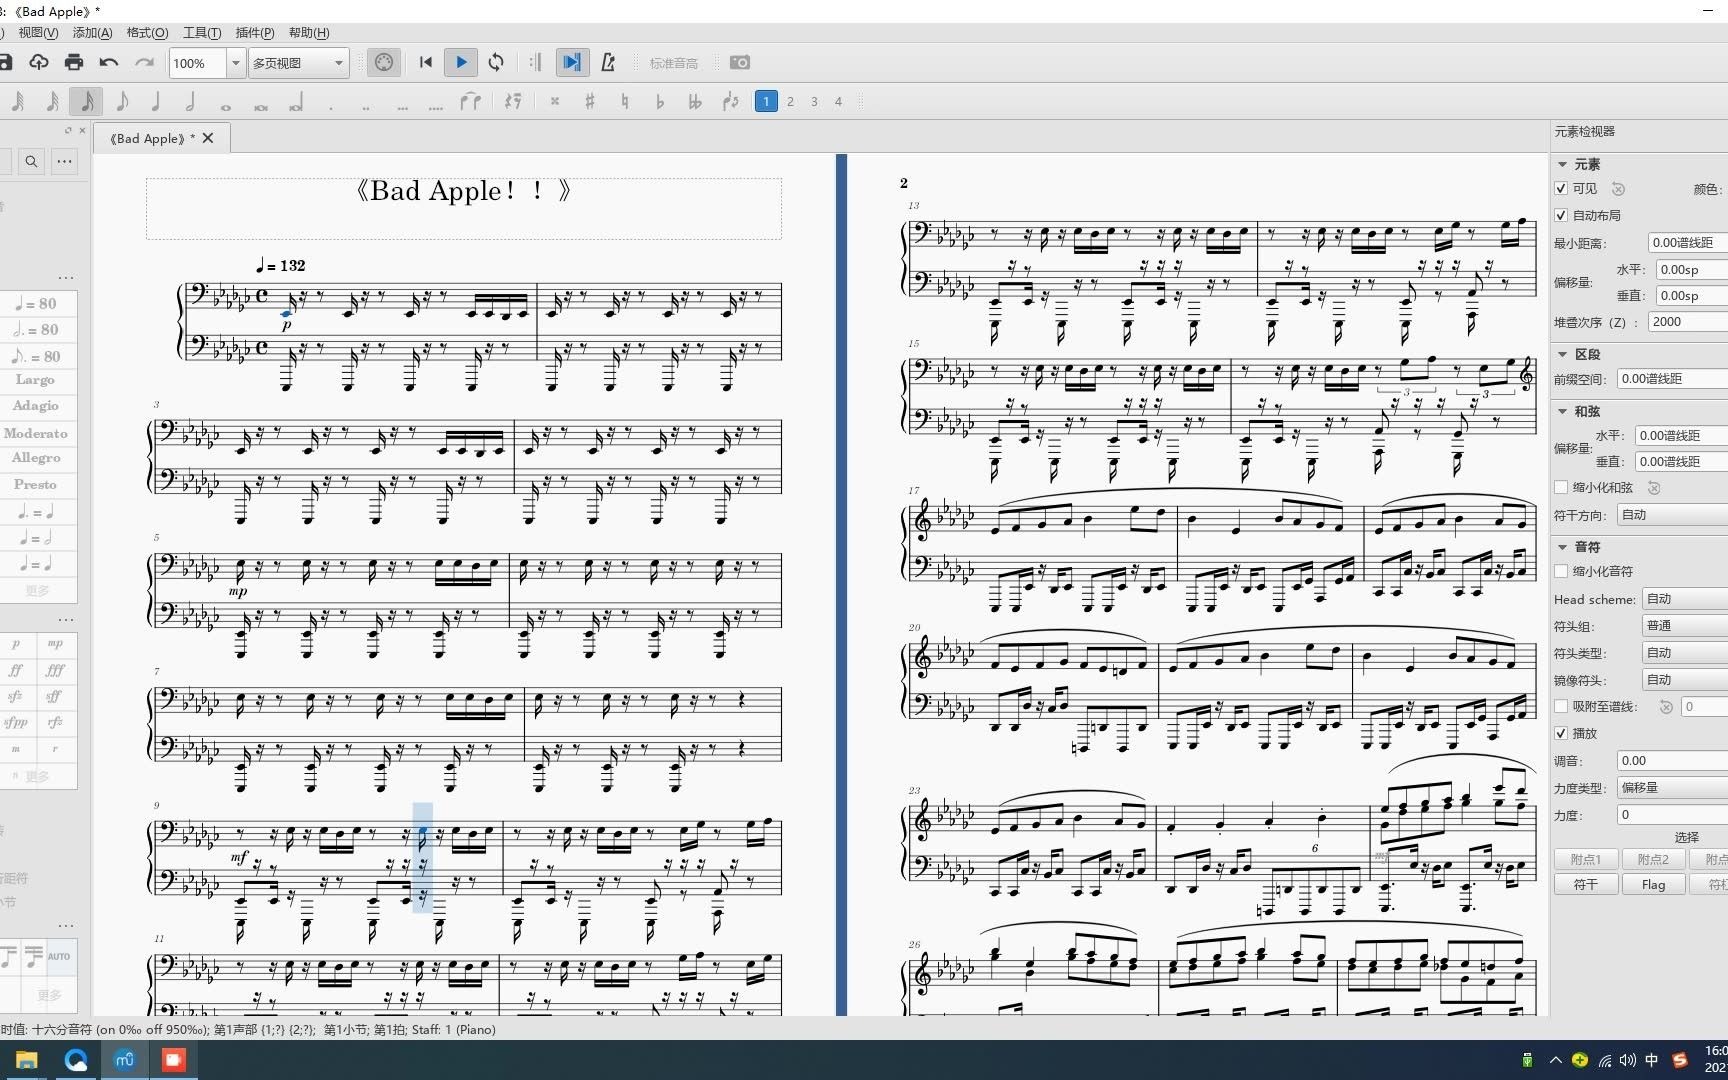Select eighth note duration
Screen dimensions: 1728x1080
coord(122,101)
